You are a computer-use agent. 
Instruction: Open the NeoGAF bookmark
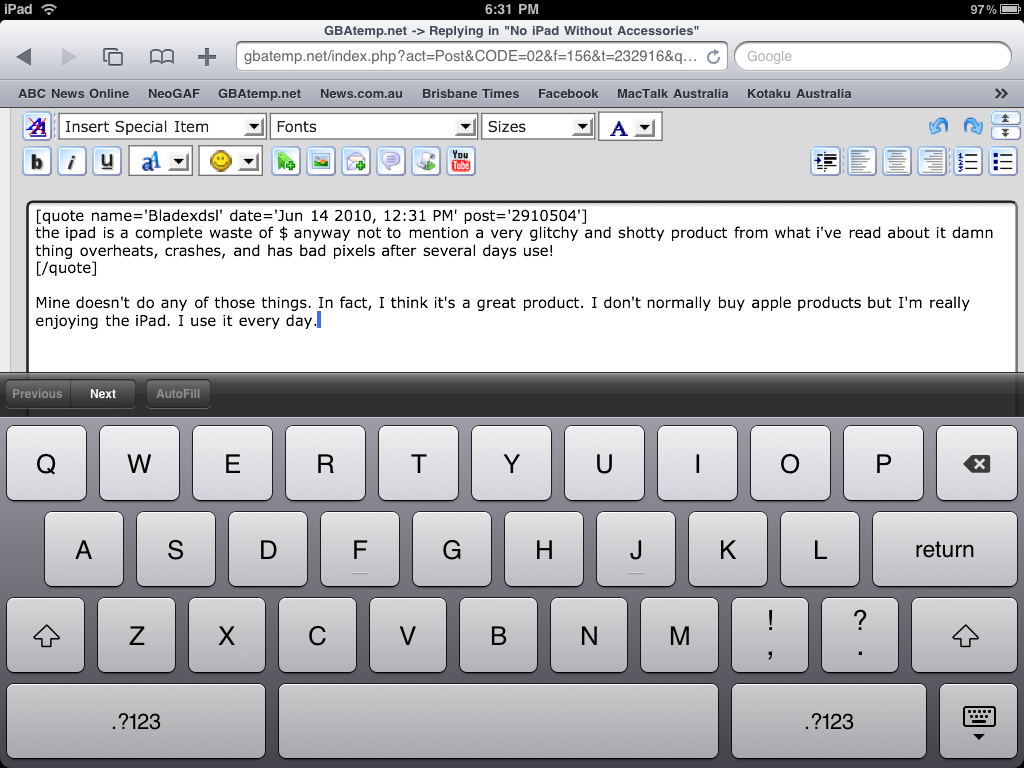174,93
